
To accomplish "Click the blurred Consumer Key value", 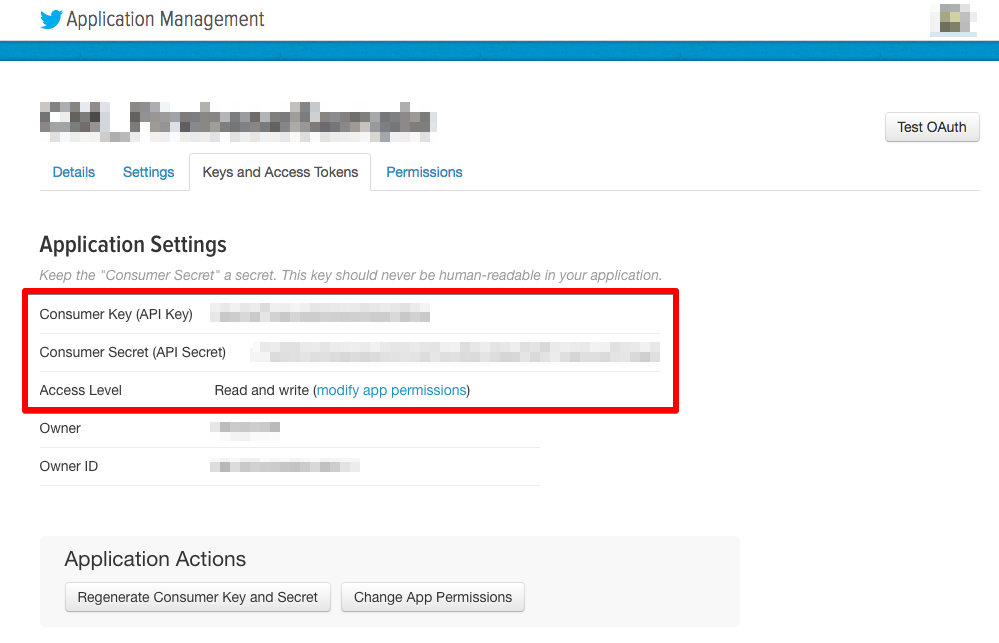I will pyautogui.click(x=320, y=315).
